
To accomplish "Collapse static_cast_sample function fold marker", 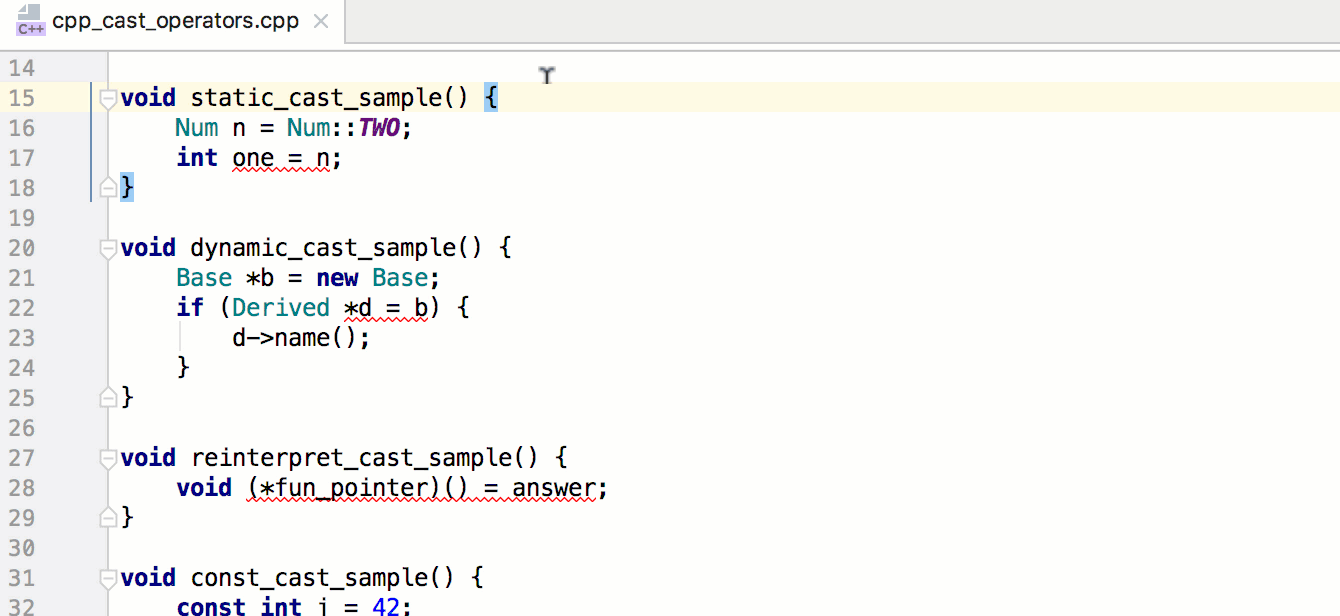I will [x=108, y=98].
